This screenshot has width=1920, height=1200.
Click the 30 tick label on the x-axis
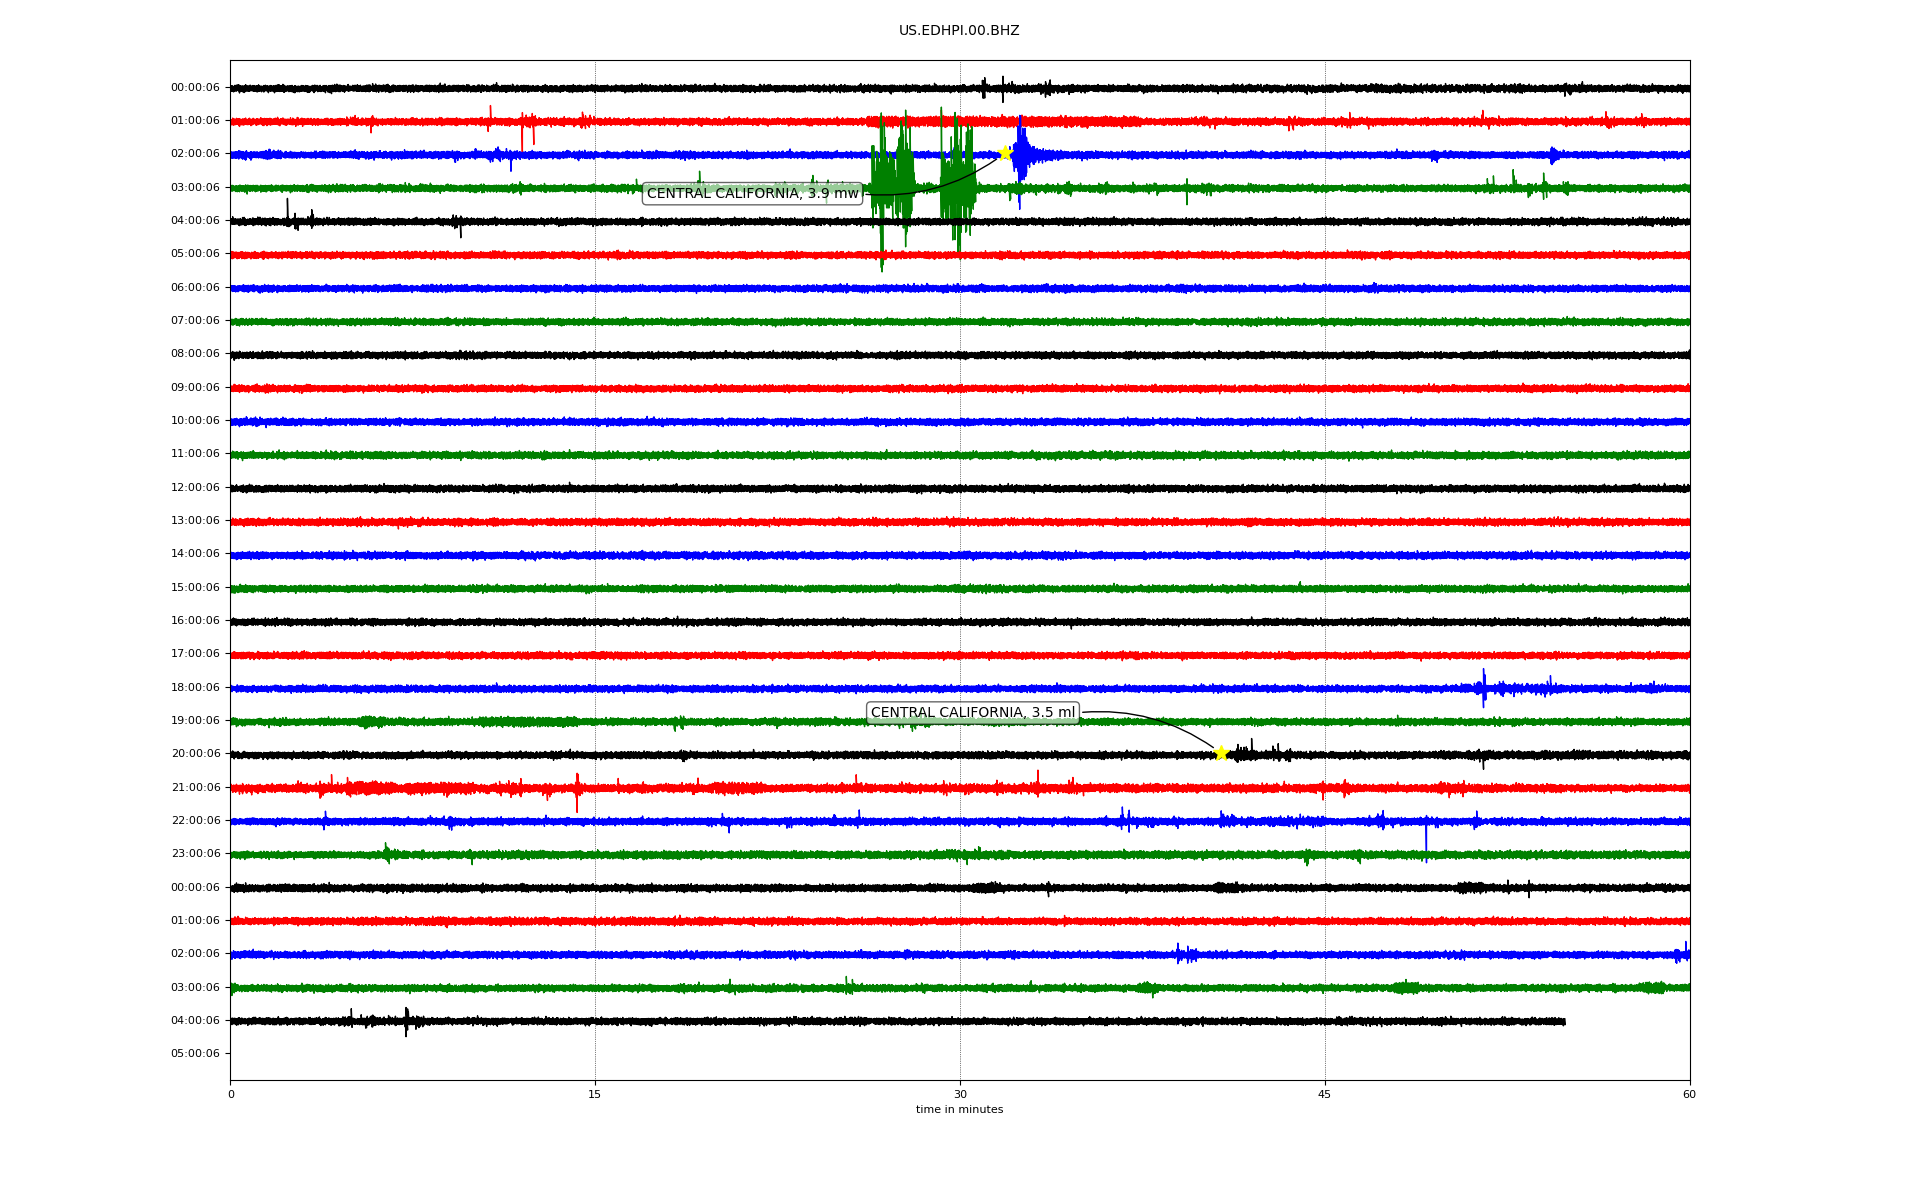960,1094
